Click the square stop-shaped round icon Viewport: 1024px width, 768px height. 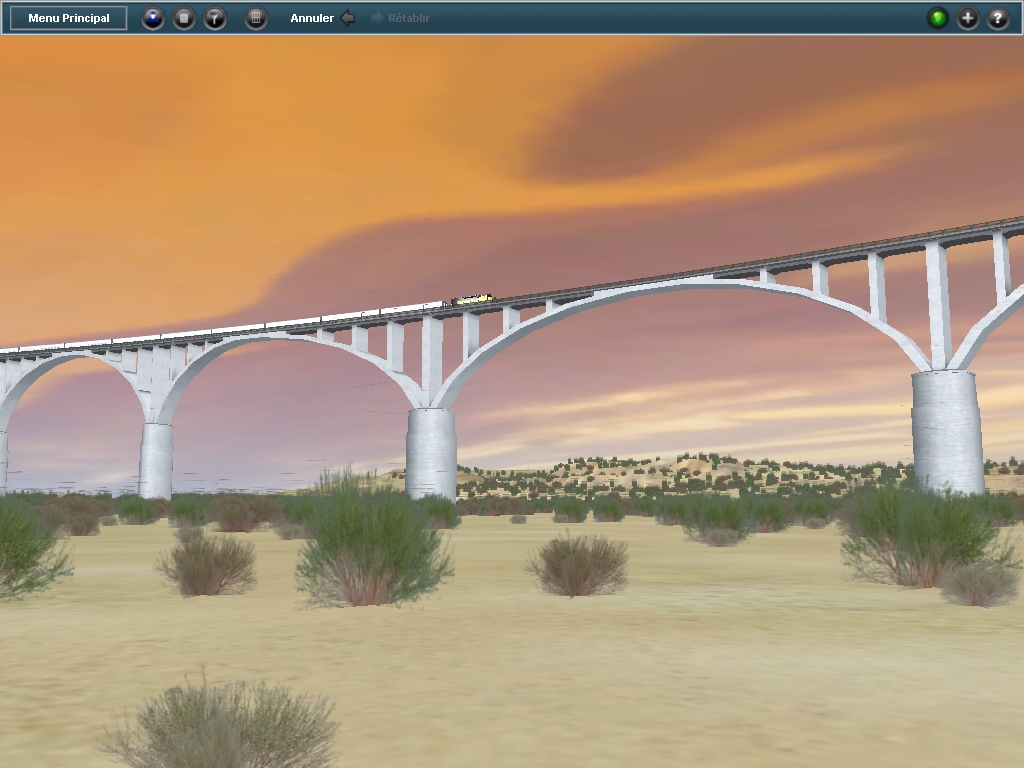(184, 18)
